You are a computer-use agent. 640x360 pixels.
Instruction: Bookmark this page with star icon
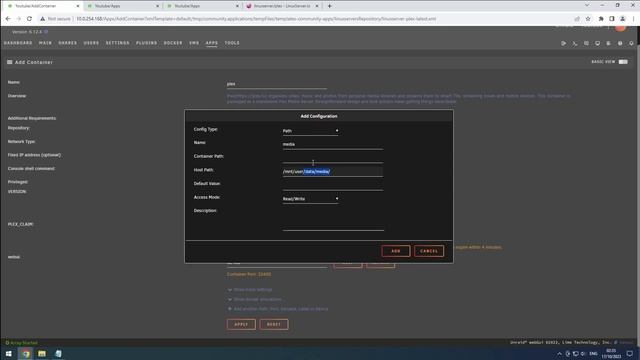(588, 19)
